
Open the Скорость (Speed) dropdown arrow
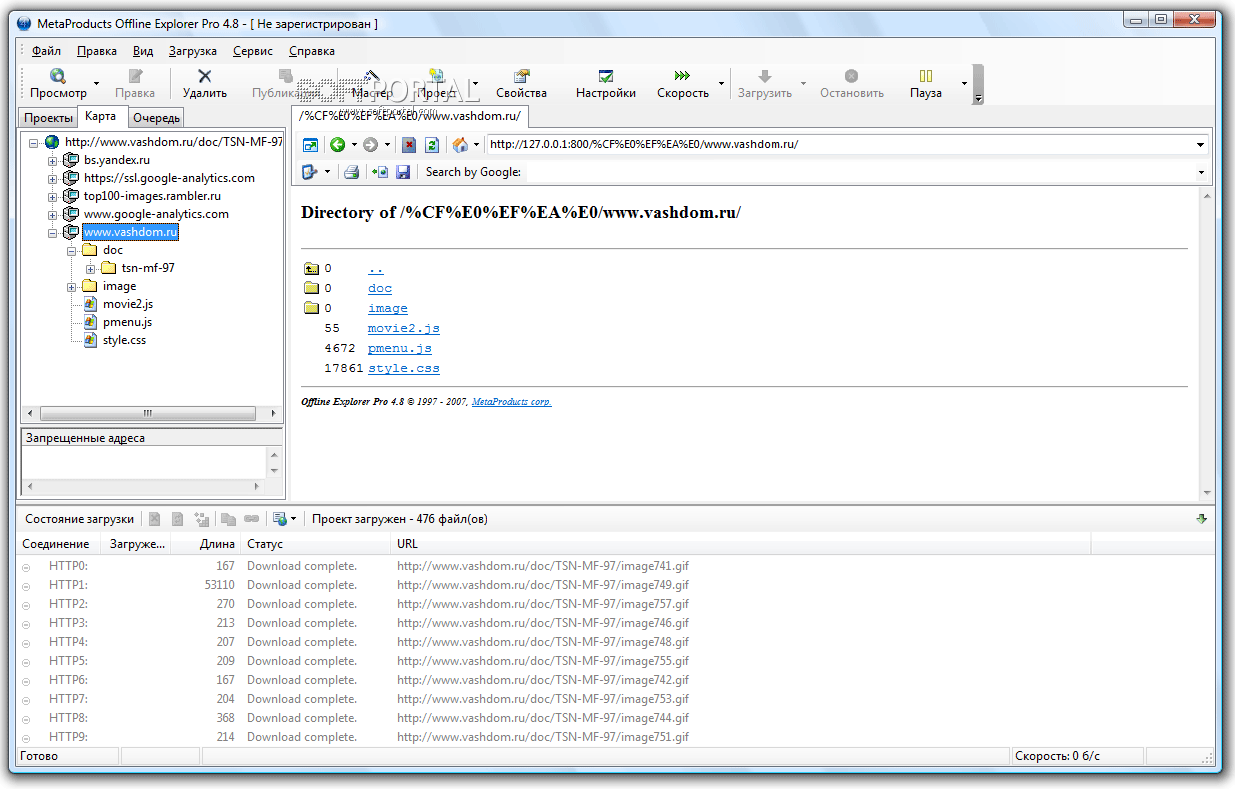(721, 84)
